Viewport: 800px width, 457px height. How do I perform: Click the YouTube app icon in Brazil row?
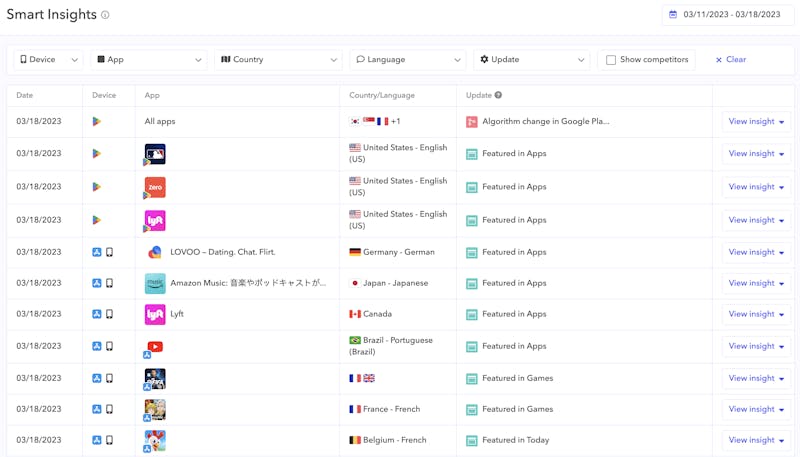coord(155,346)
